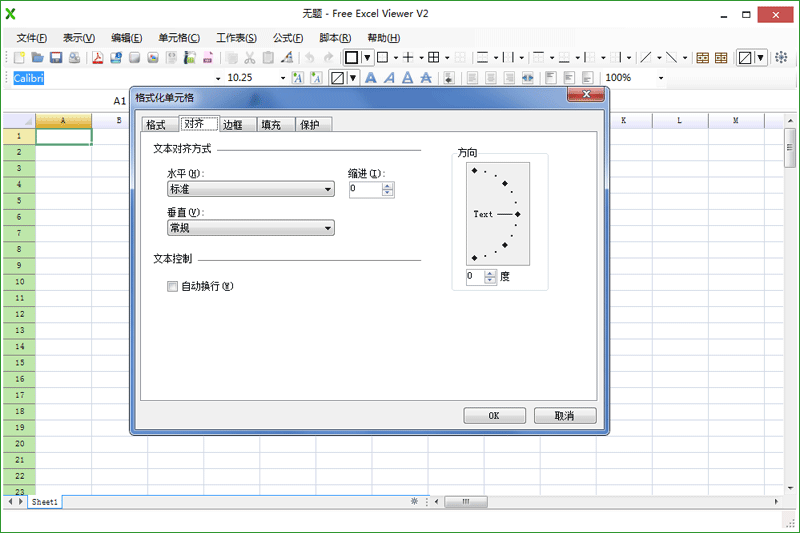Click the Redo arrow icon
Viewport: 800px width, 533px height.
328,58
